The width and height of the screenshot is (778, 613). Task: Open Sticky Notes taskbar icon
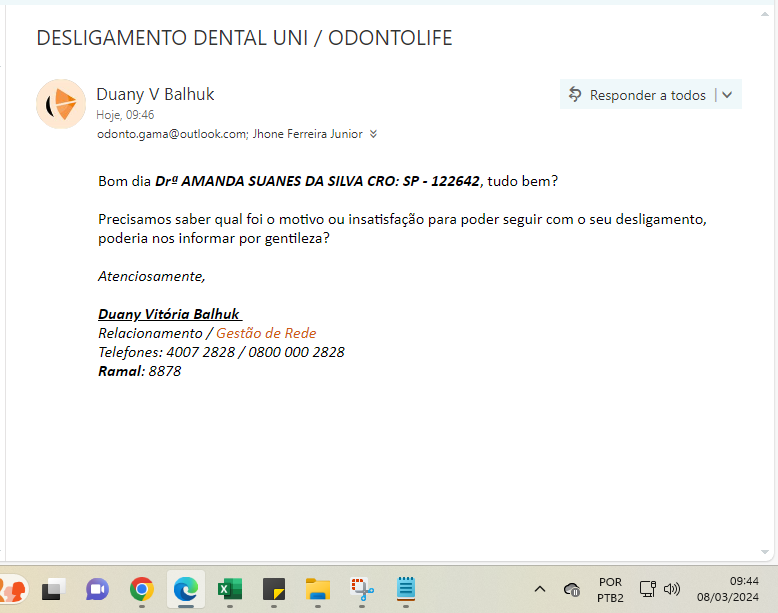click(x=274, y=589)
